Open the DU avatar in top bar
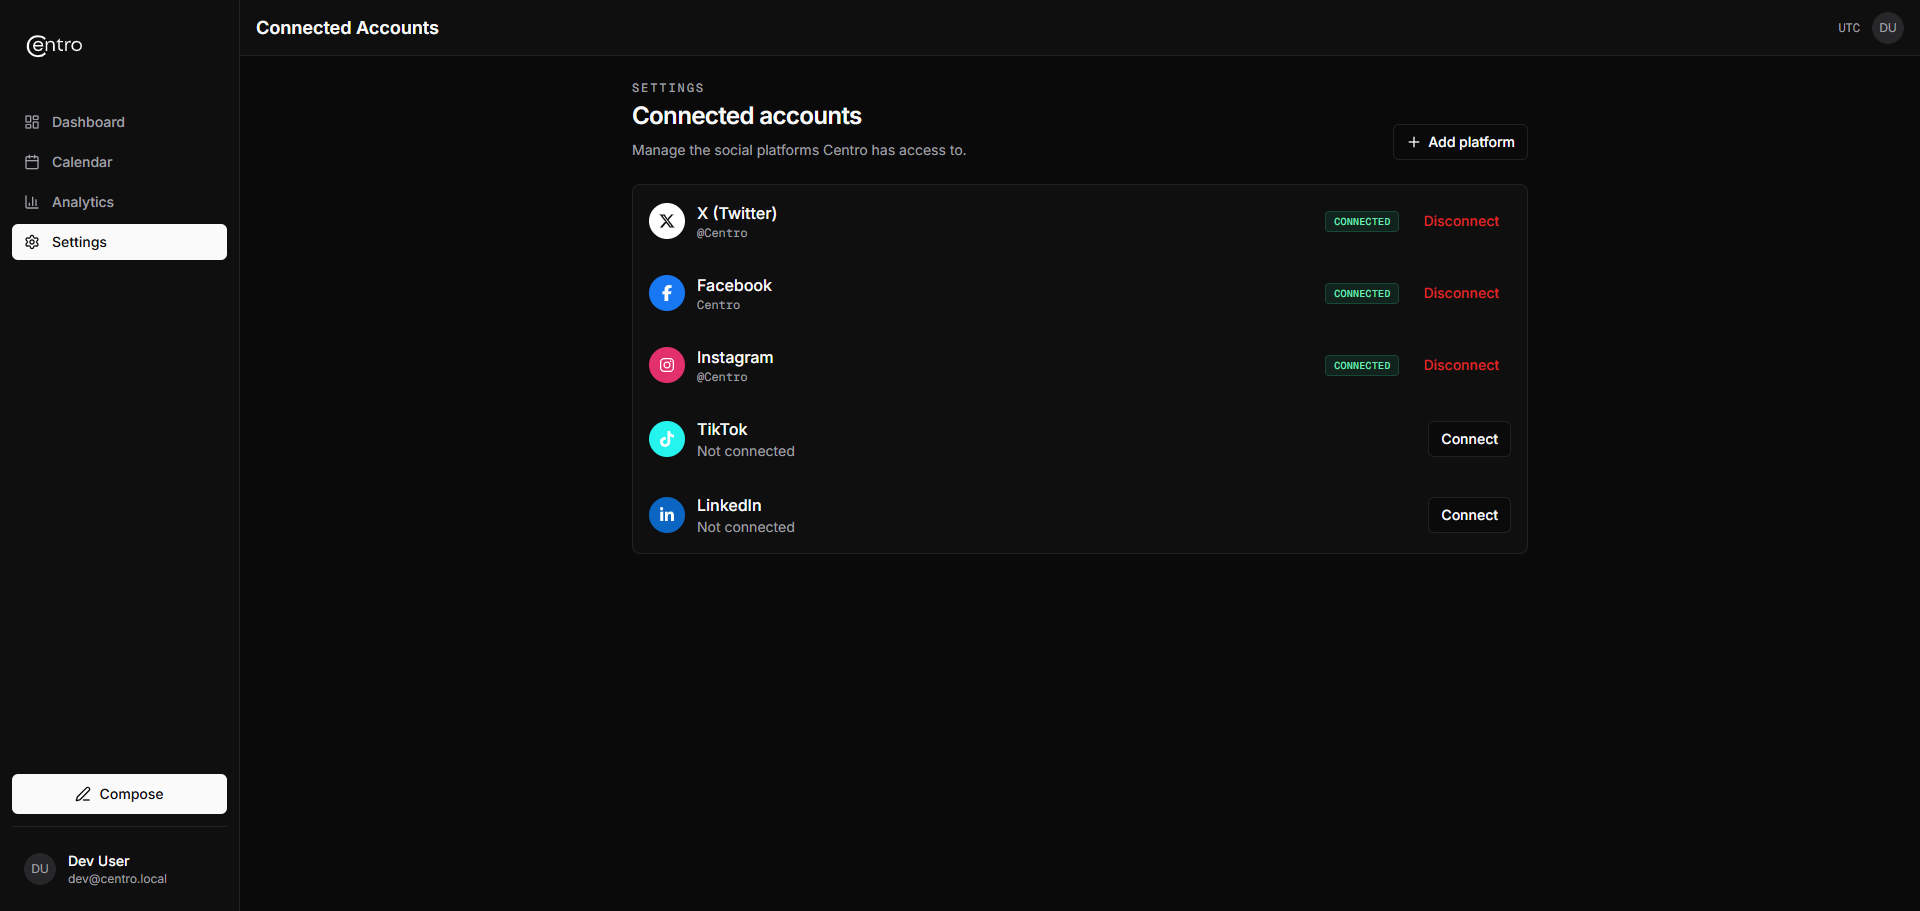 pos(1888,28)
